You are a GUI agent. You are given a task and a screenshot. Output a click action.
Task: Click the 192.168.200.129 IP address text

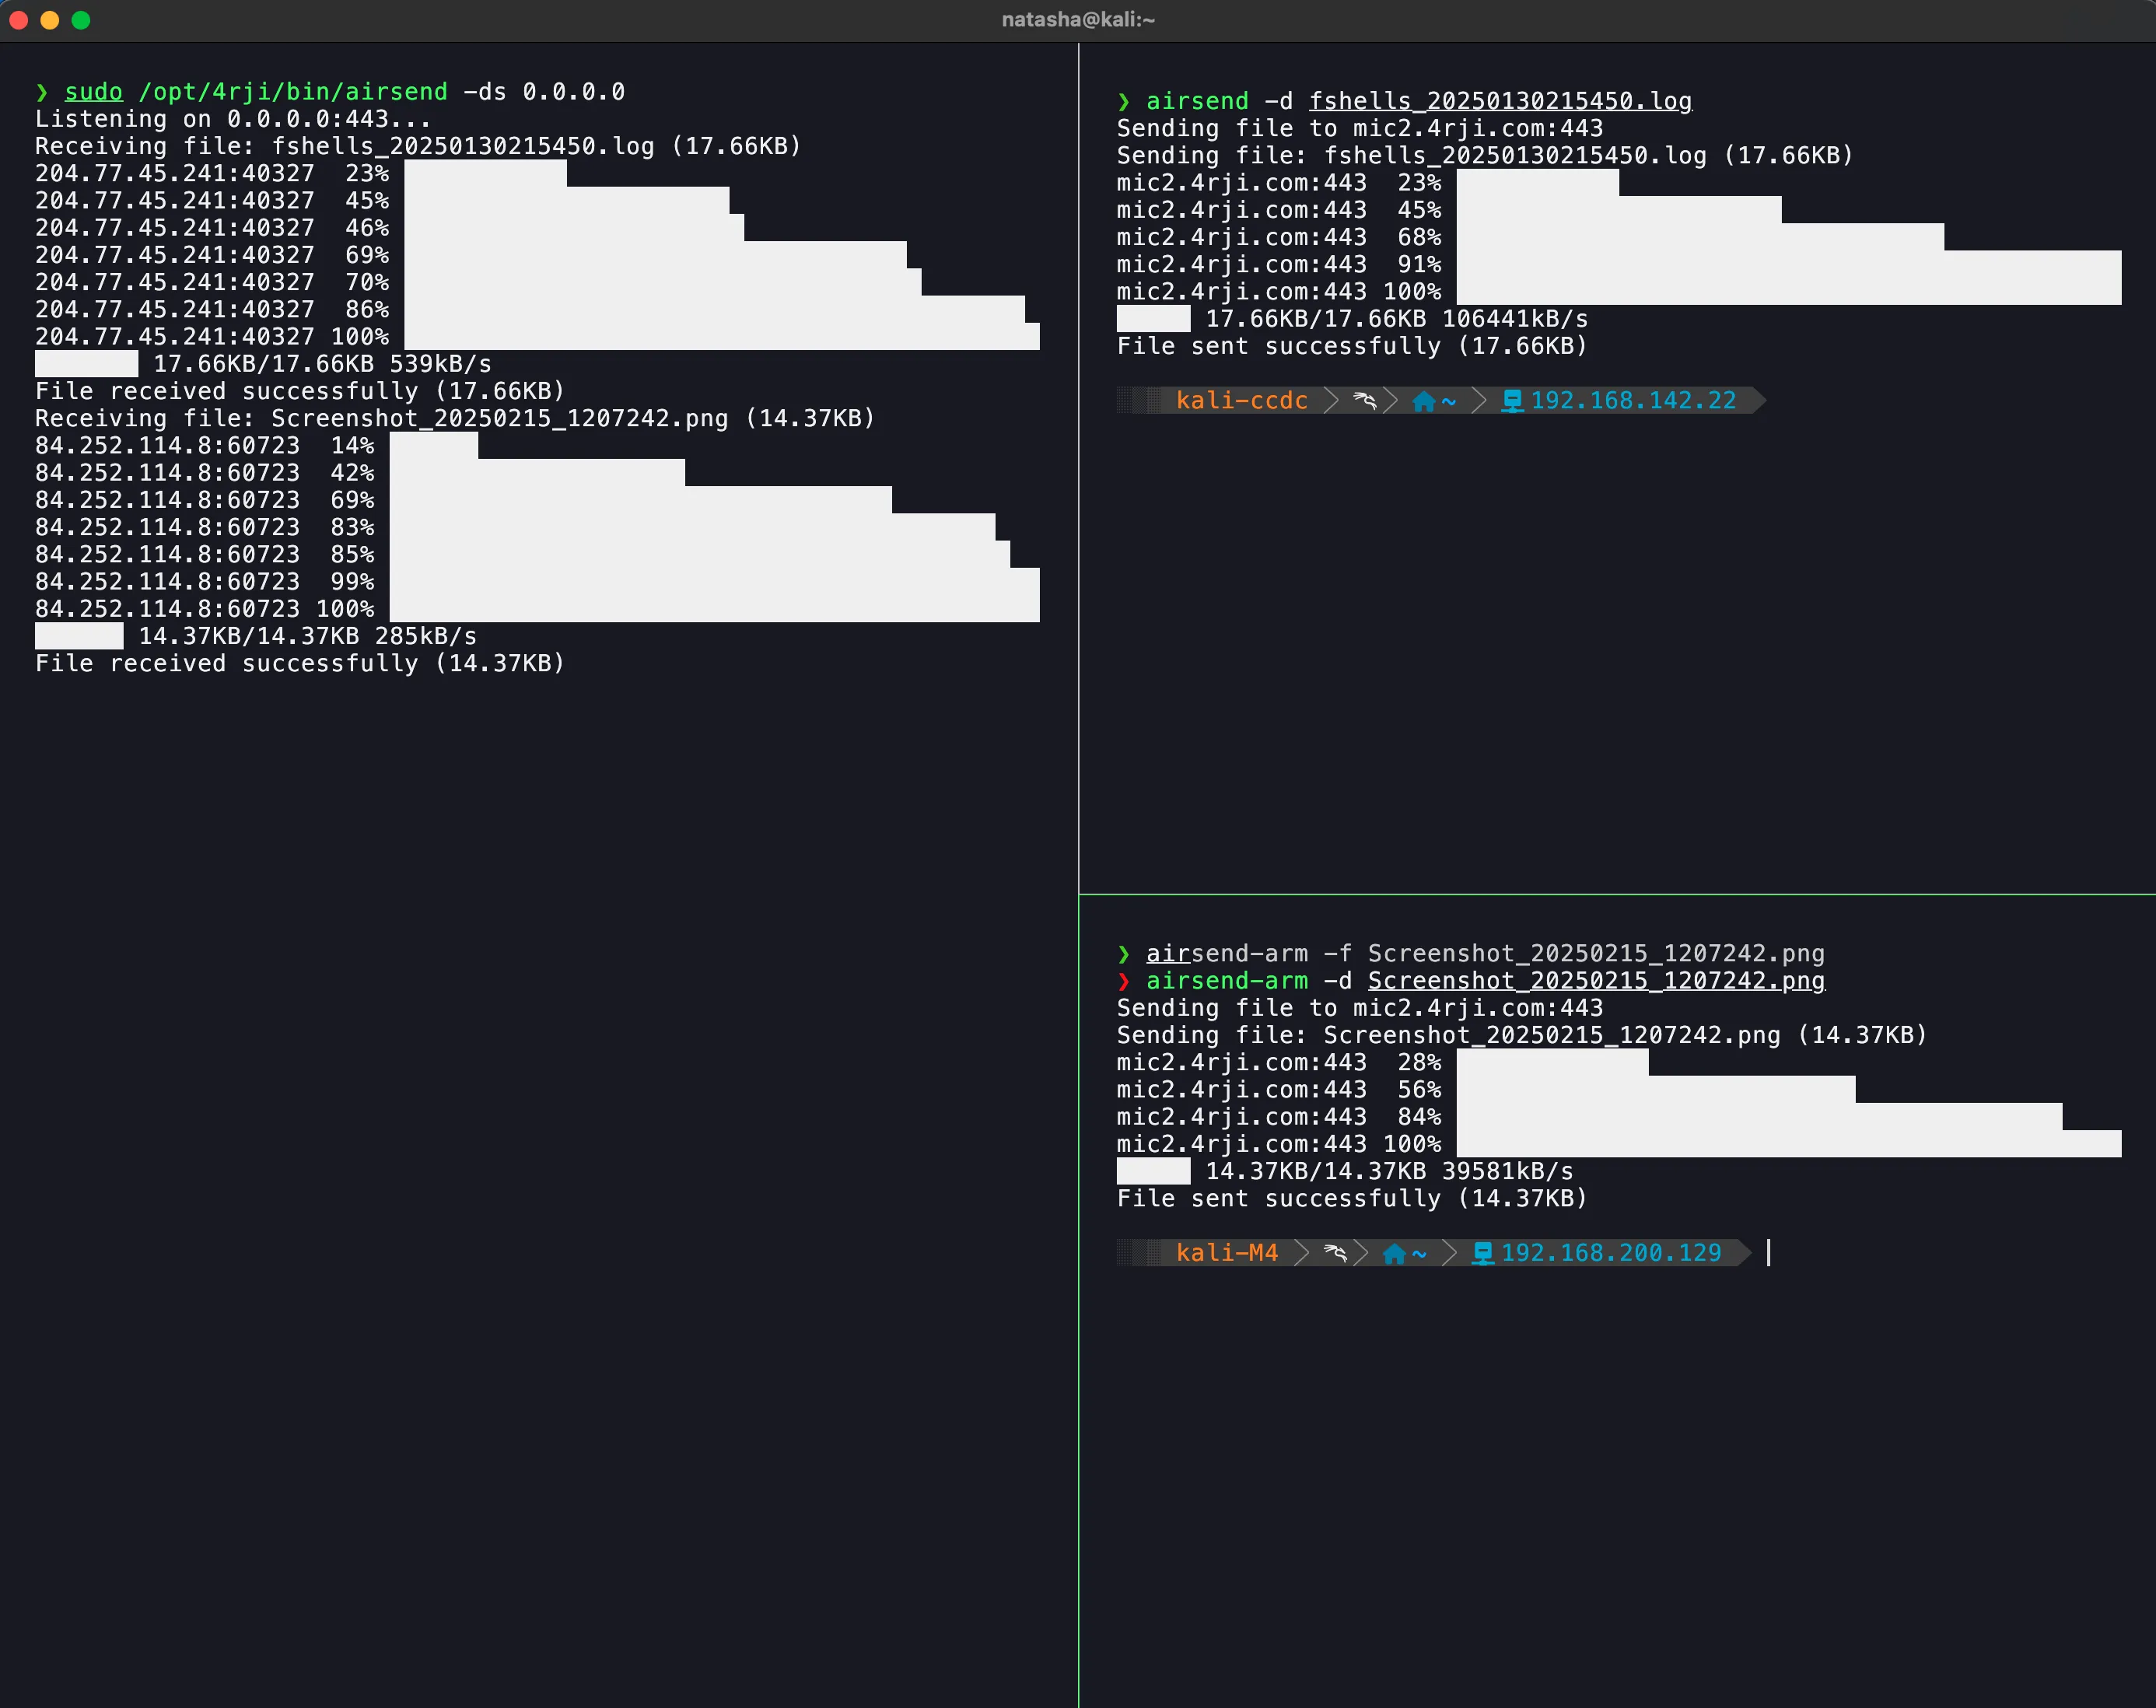click(x=1611, y=1253)
